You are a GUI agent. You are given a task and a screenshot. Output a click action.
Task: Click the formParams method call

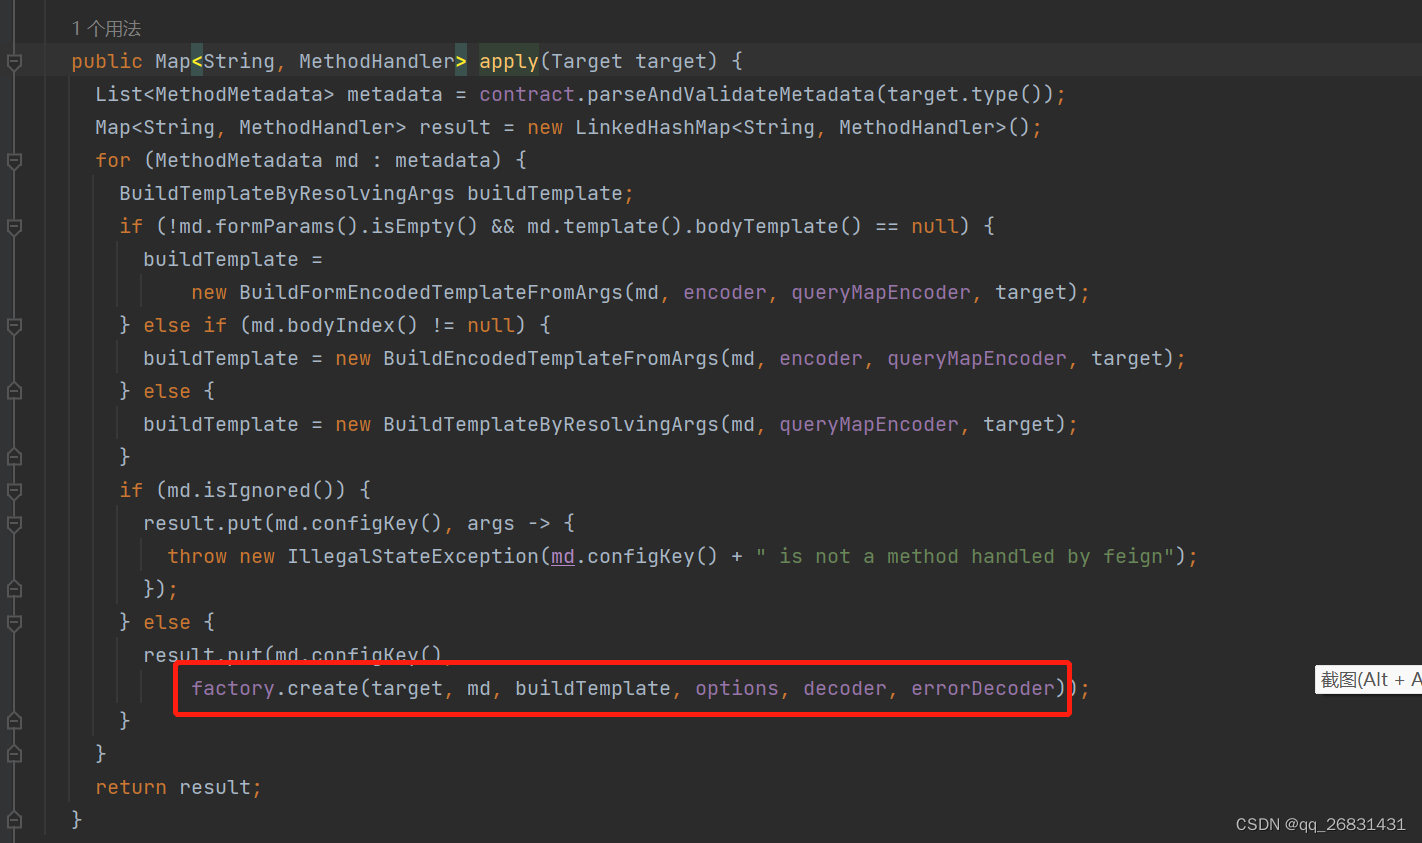pos(275,227)
